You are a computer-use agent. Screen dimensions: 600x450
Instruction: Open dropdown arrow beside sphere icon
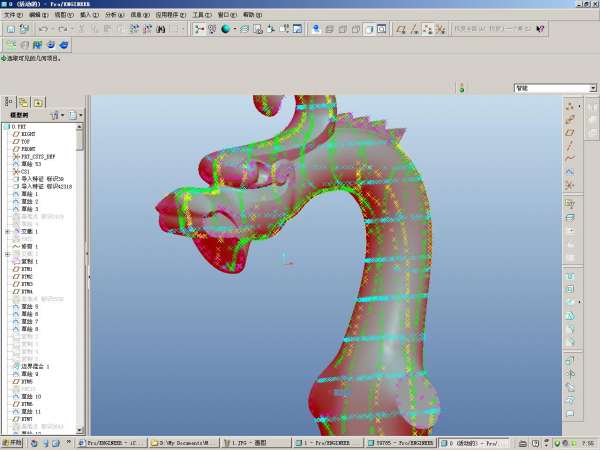click(x=235, y=29)
